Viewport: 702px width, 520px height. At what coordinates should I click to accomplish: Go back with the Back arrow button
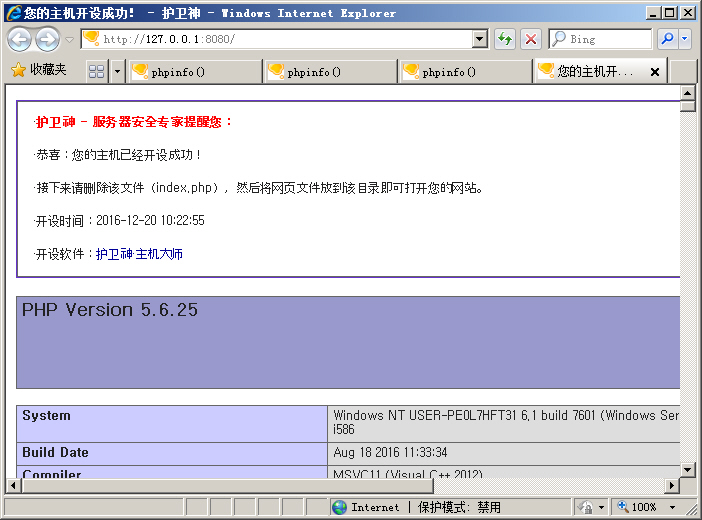(19, 39)
